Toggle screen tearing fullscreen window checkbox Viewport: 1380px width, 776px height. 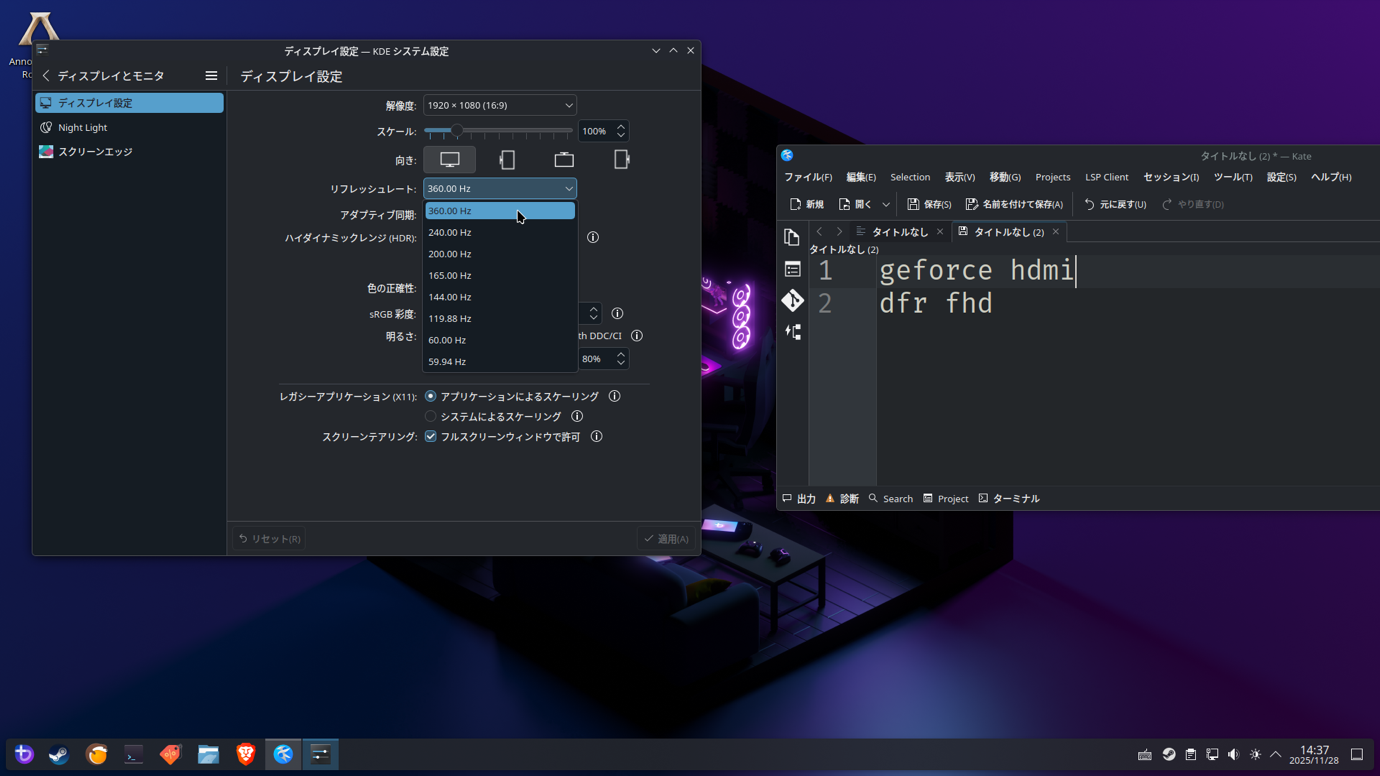pos(431,437)
